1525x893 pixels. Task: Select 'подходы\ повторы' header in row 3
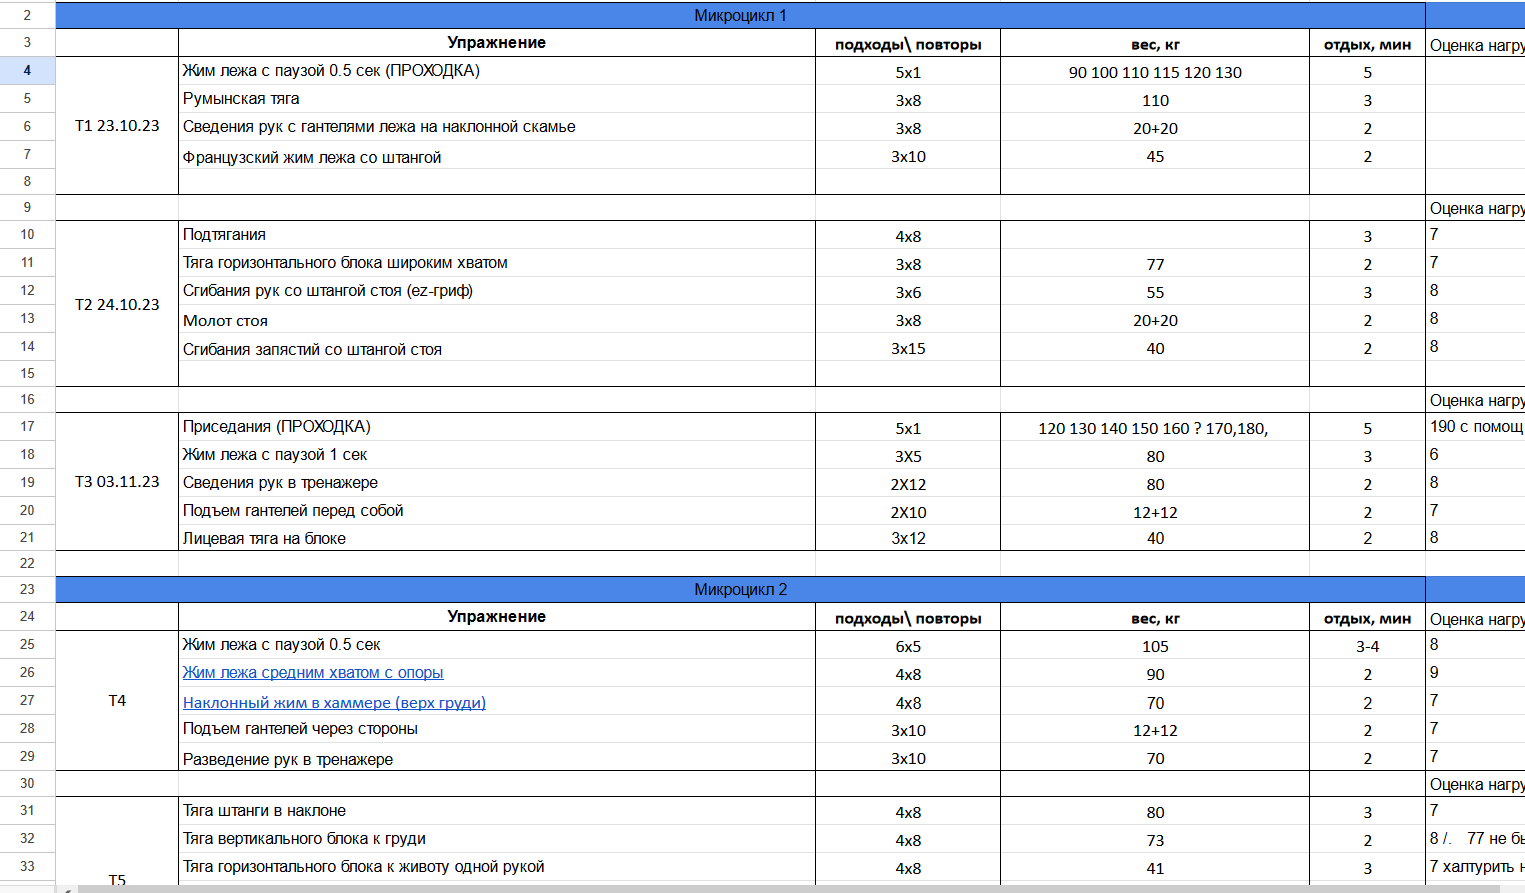pyautogui.click(x=908, y=44)
